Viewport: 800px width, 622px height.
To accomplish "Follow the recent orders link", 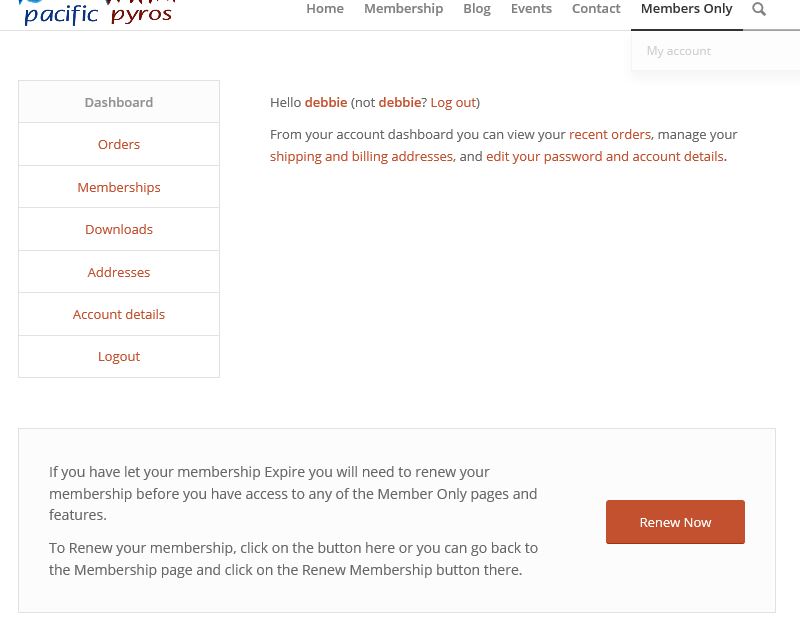I will (x=610, y=134).
